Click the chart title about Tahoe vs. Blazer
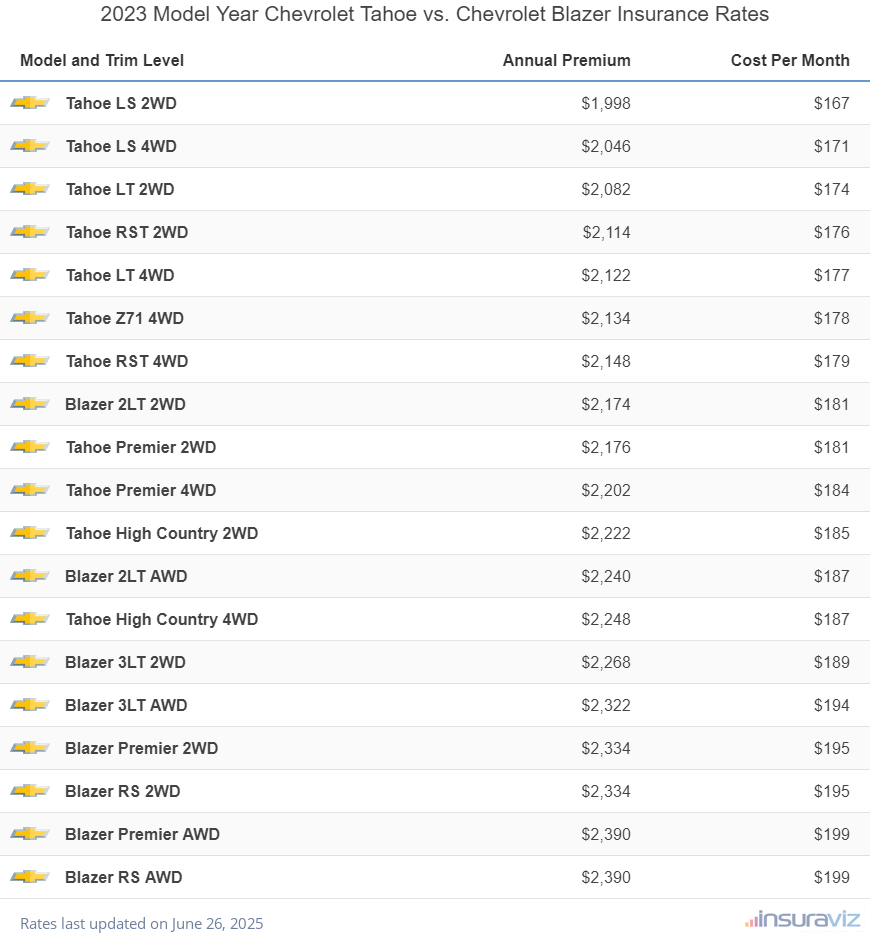Image resolution: width=870 pixels, height=939 pixels. [435, 14]
